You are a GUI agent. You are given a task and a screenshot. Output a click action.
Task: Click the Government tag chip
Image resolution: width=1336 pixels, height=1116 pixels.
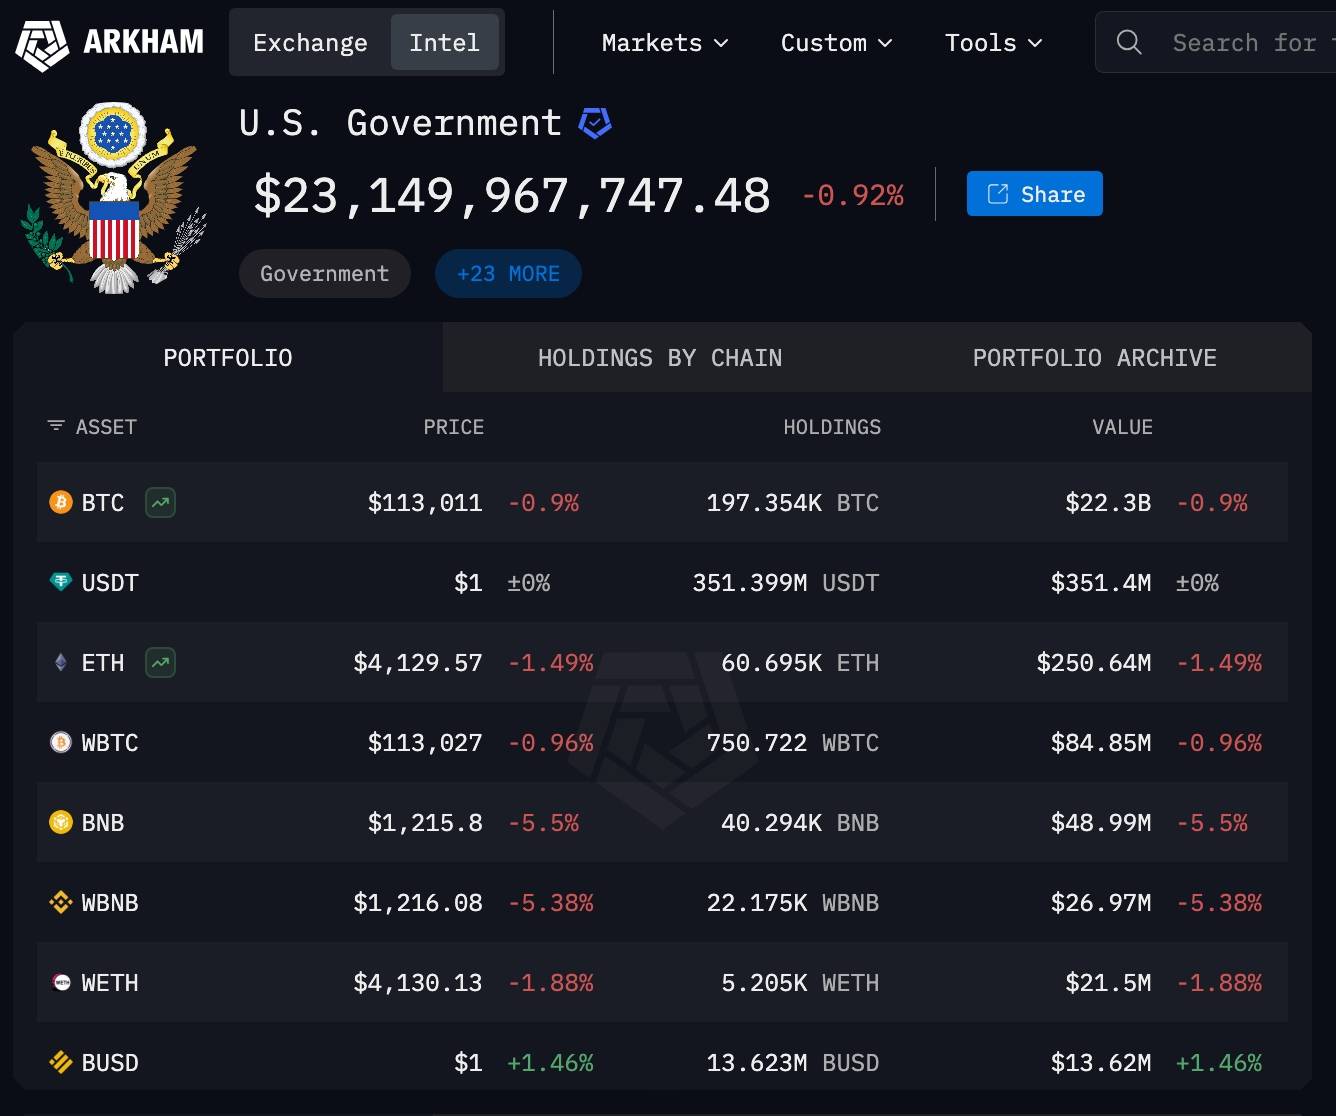pos(324,274)
